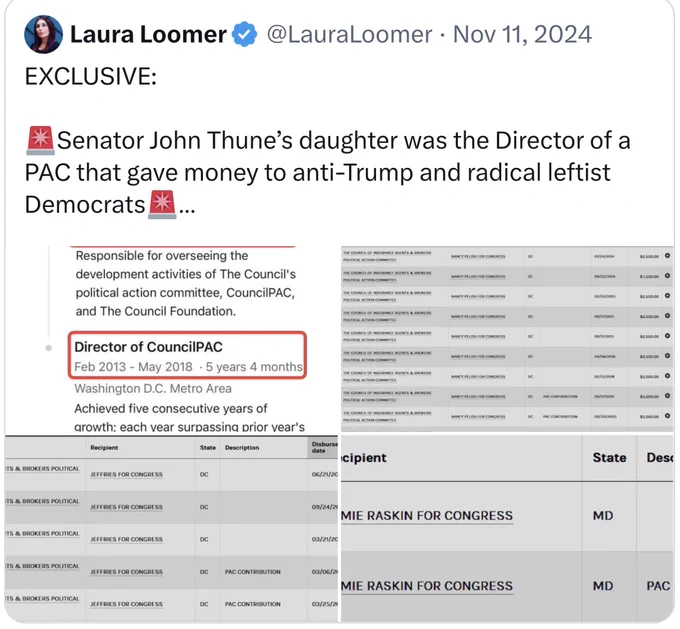Open Laura Loomer's profile avatar
The height and width of the screenshot is (629, 680).
click(43, 34)
